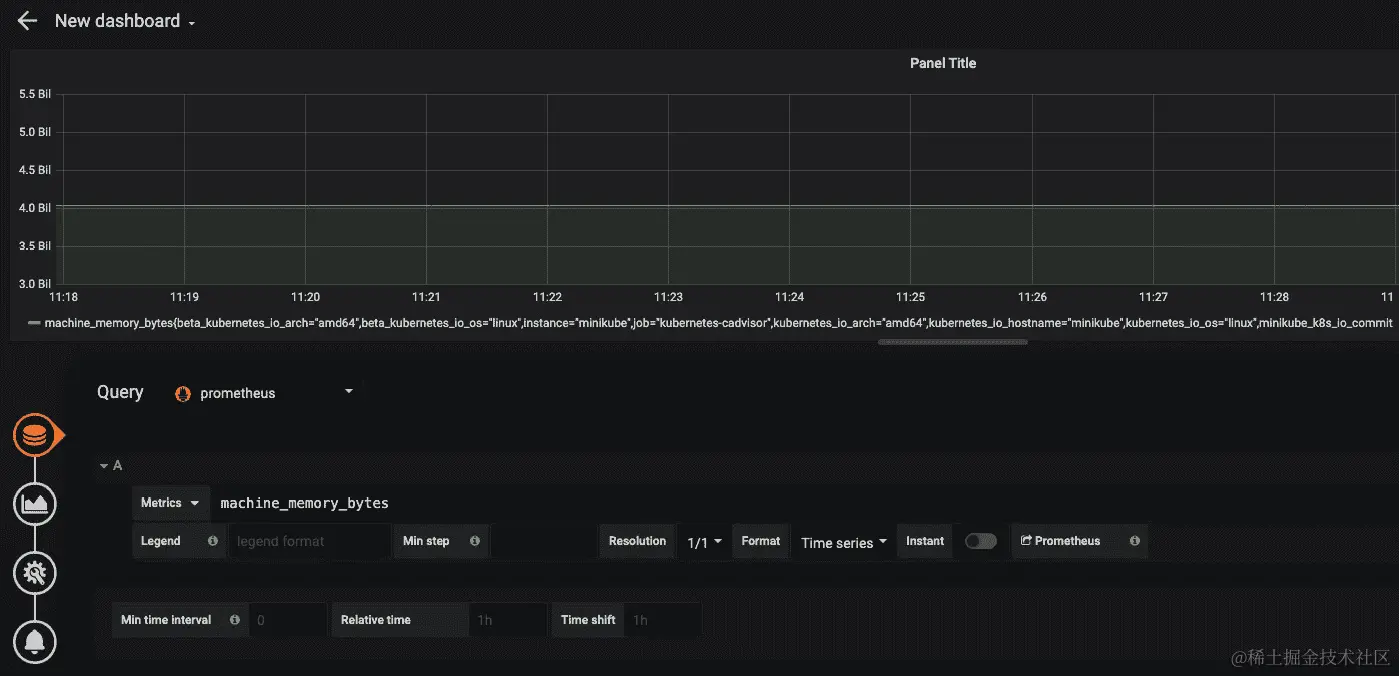Open the New dashboard title dropdown
The image size is (1399, 676).
coord(125,21)
